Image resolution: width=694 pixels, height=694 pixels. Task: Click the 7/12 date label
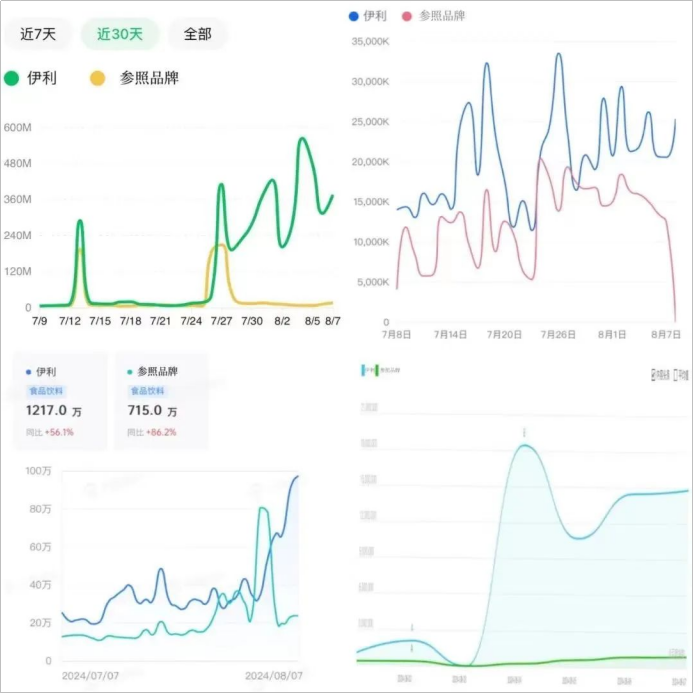70,321
